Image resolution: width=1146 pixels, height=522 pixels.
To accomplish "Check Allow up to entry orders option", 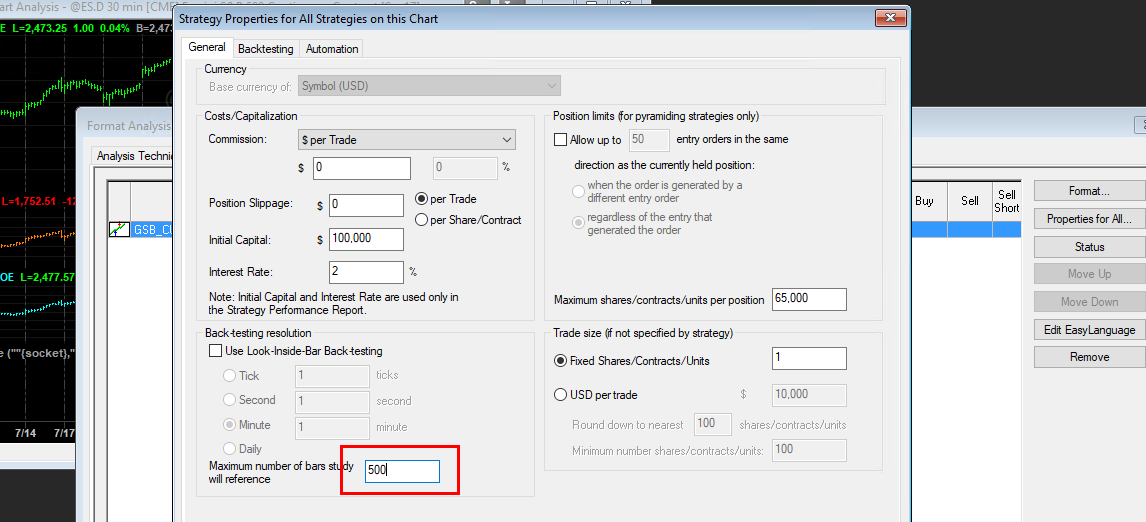I will coord(561,140).
